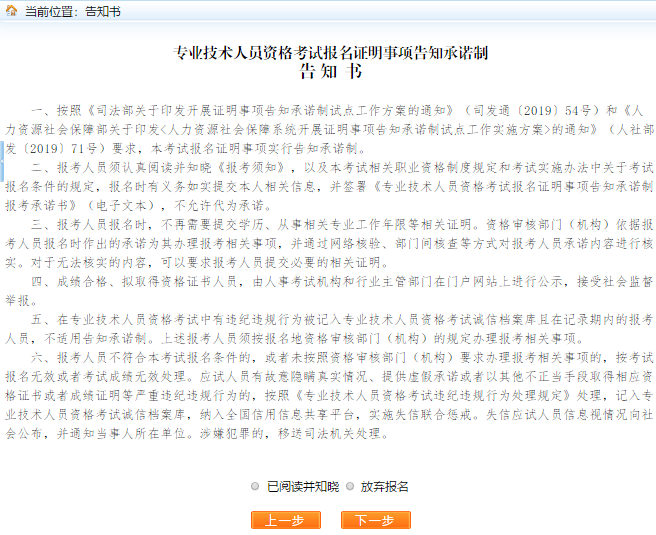This screenshot has width=656, height=535.
Task: Click the 放弃报名 label text
Action: click(385, 486)
